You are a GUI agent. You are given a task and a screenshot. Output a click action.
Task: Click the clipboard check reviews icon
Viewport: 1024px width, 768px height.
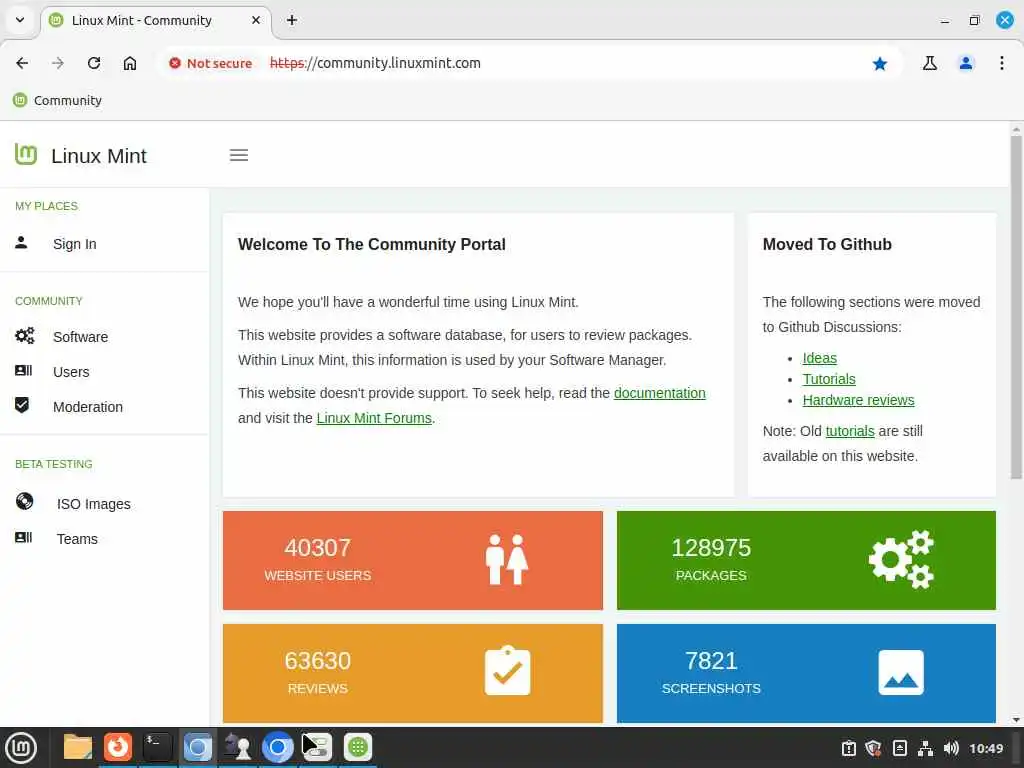coord(507,671)
